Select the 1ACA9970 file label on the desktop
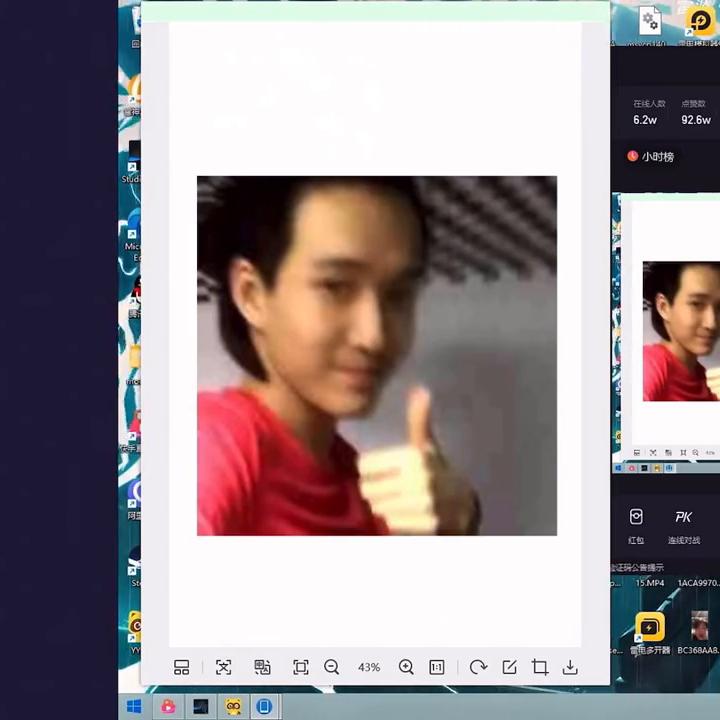 coord(698,583)
